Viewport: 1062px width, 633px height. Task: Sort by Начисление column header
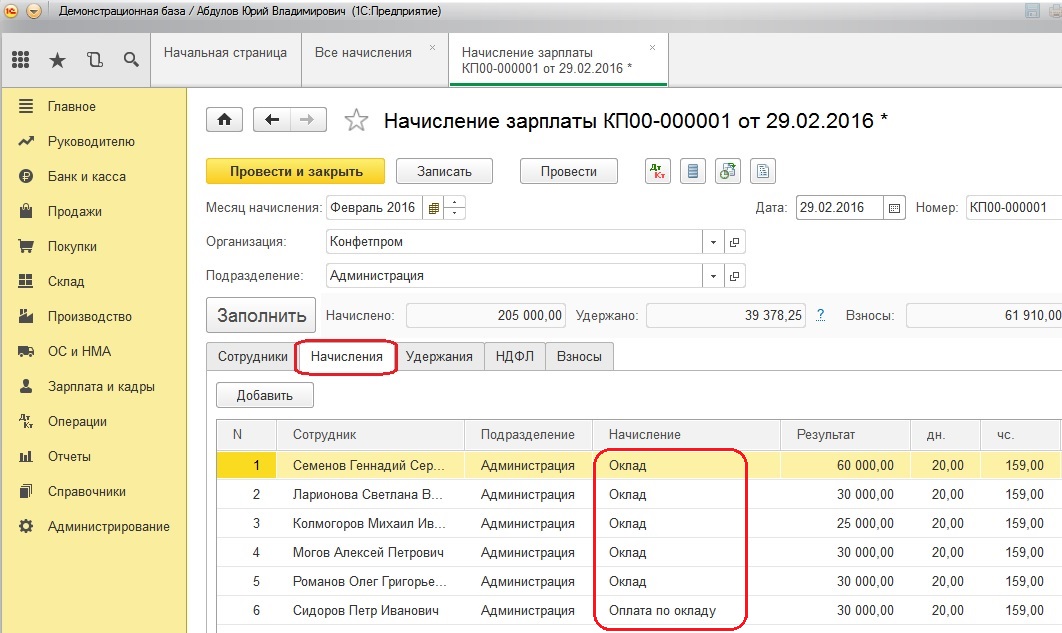pyautogui.click(x=686, y=435)
